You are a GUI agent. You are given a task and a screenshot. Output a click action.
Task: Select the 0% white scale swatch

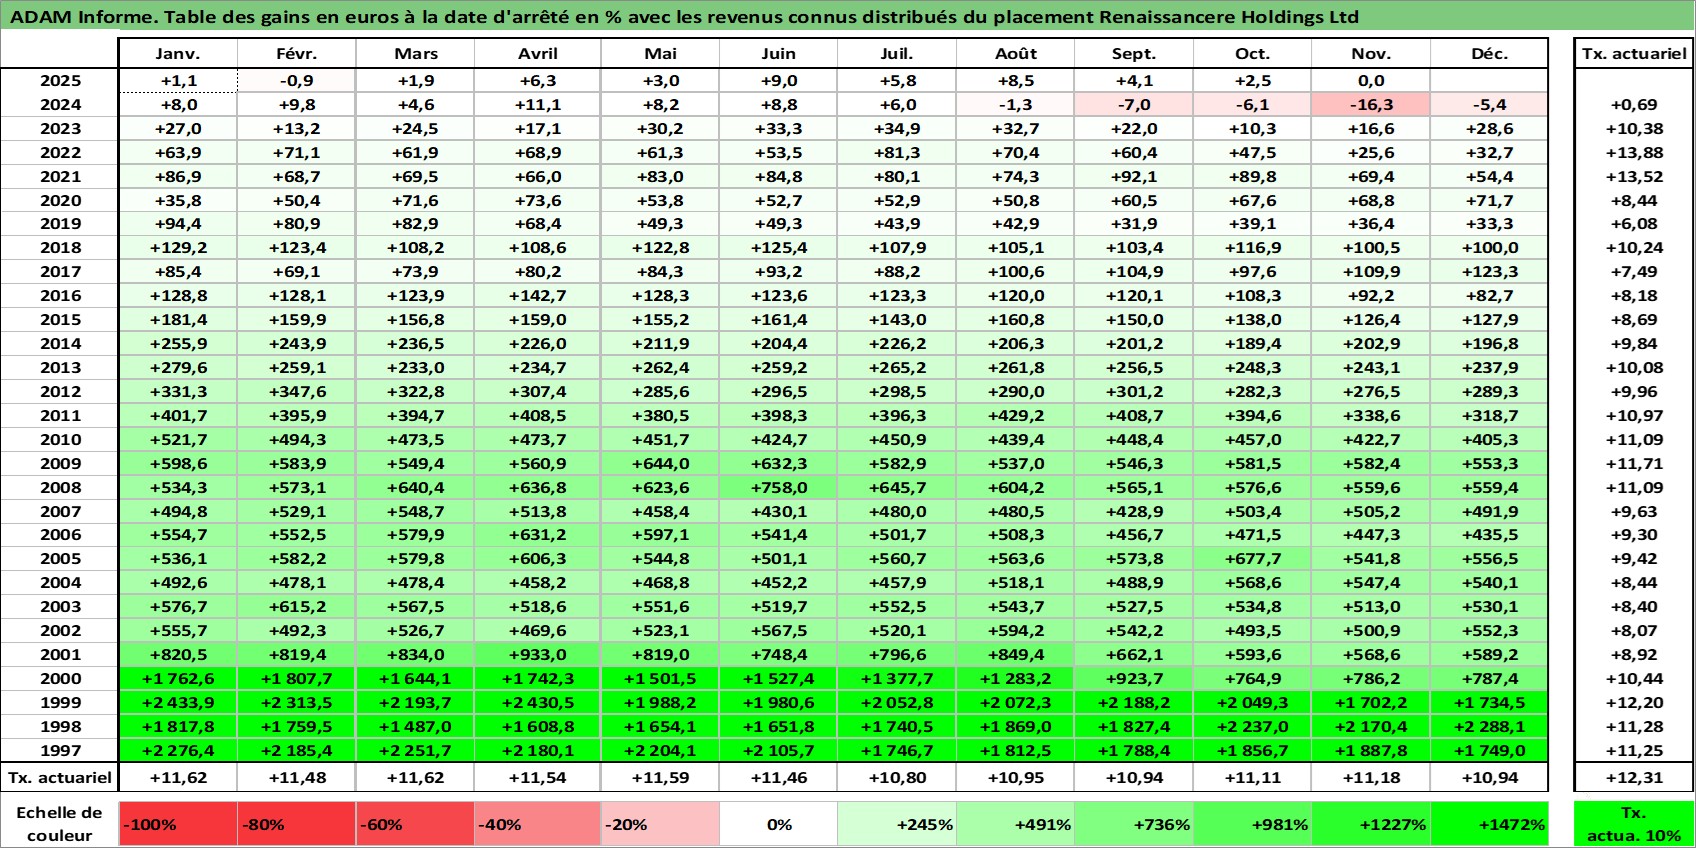pyautogui.click(x=779, y=824)
